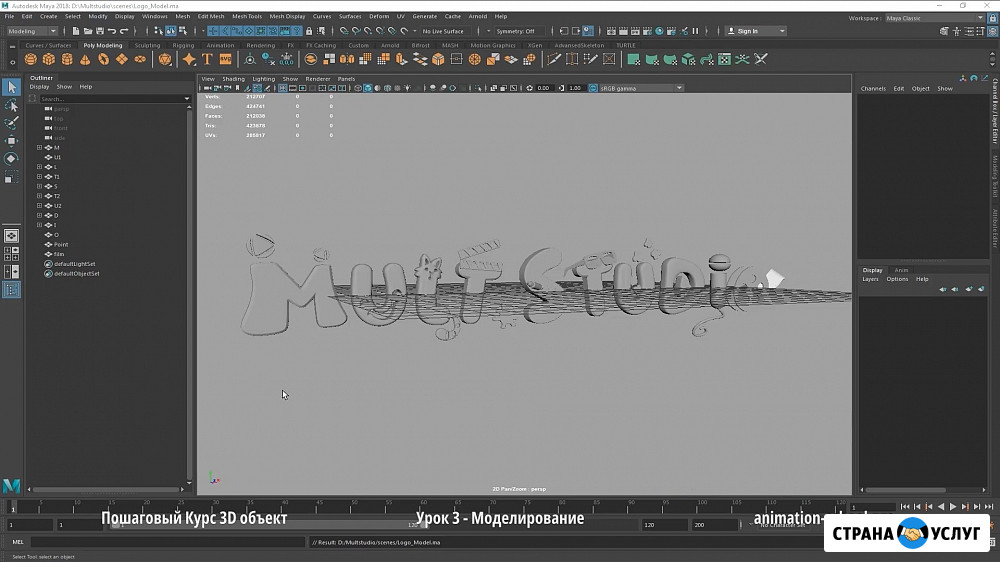Open the viewport Renderer menu
Viewport: 1000px width, 562px height.
(318, 79)
